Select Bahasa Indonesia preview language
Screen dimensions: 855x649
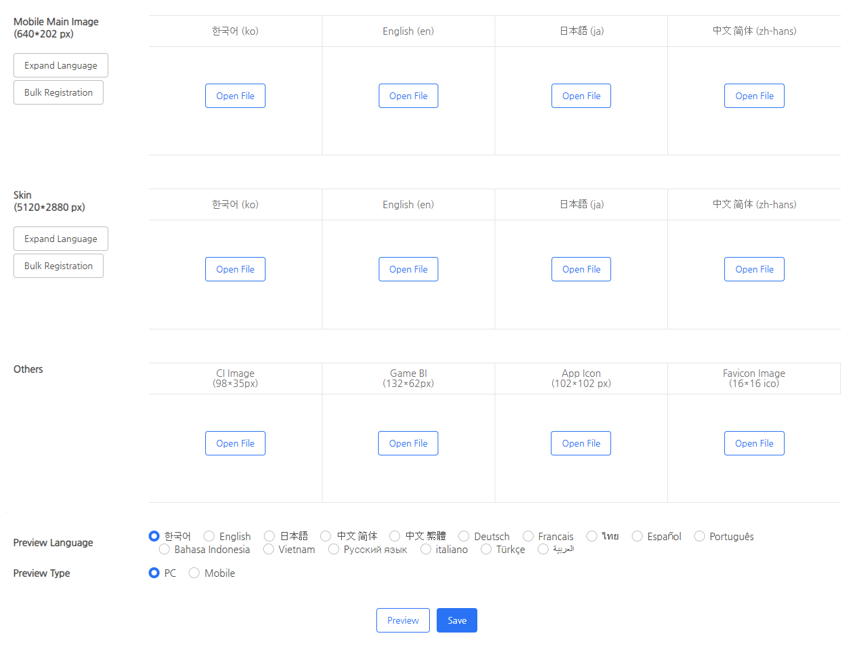click(165, 549)
